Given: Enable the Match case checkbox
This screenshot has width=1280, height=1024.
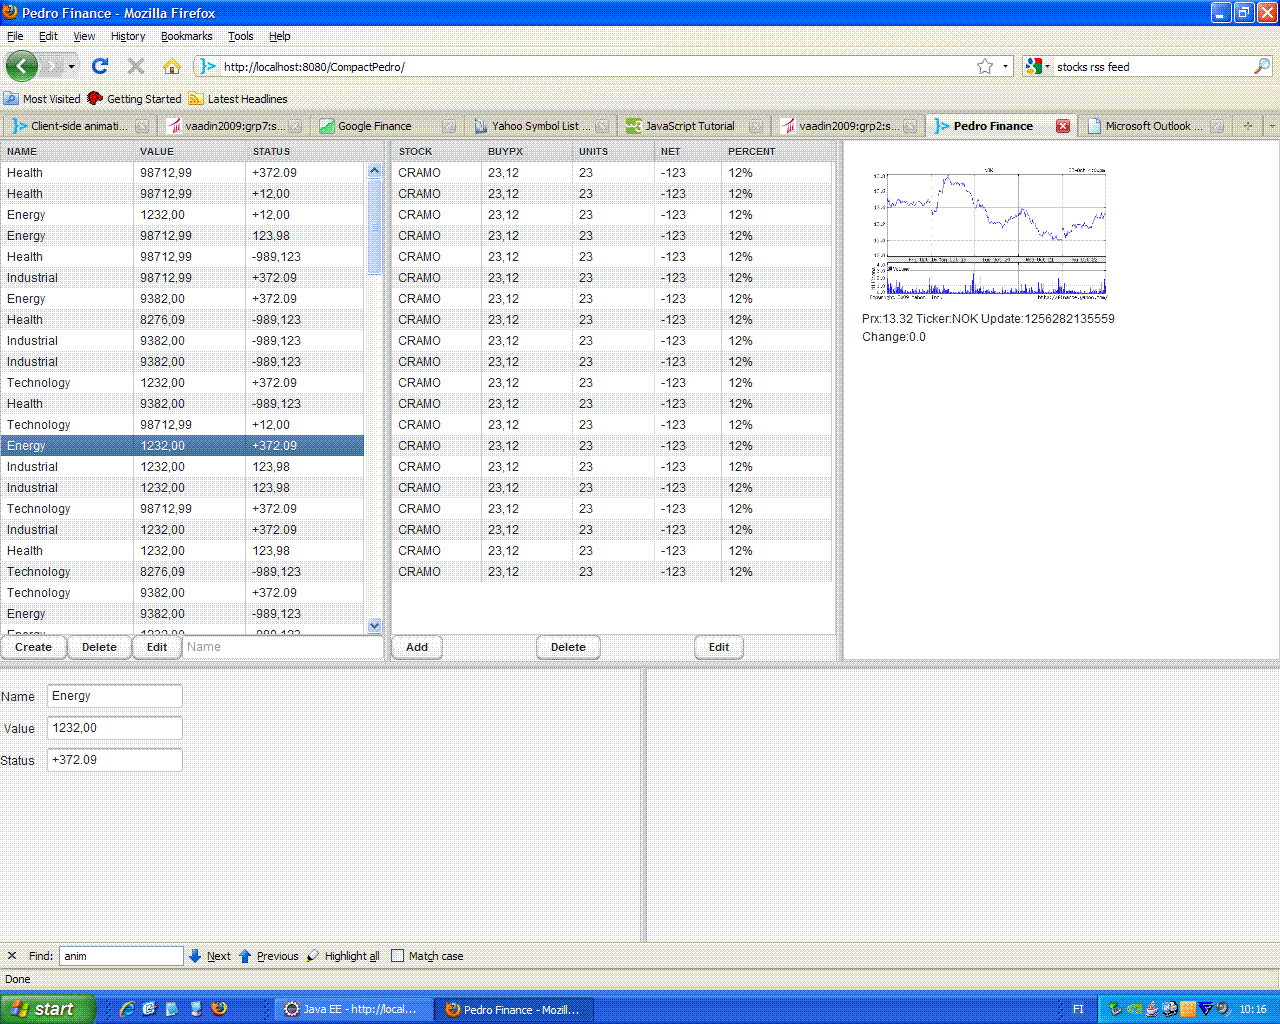Looking at the screenshot, I should [x=397, y=956].
